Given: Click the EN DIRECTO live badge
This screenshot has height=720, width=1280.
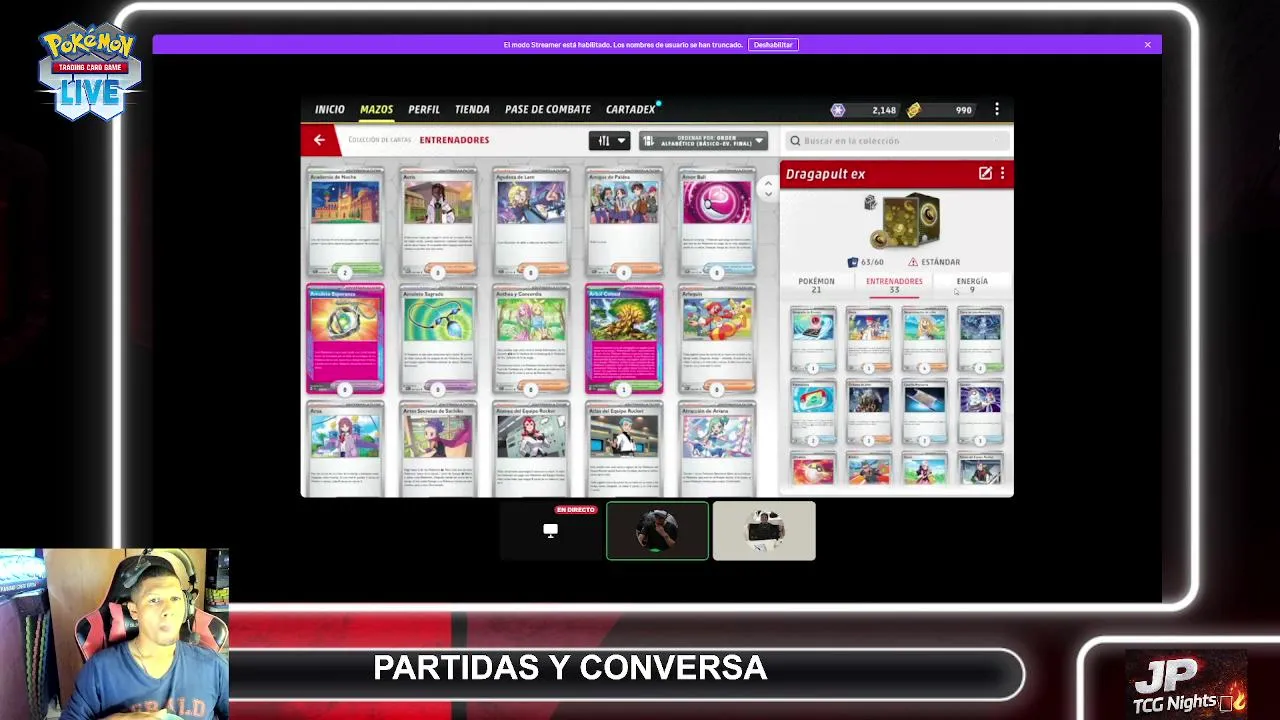Looking at the screenshot, I should click(x=575, y=510).
